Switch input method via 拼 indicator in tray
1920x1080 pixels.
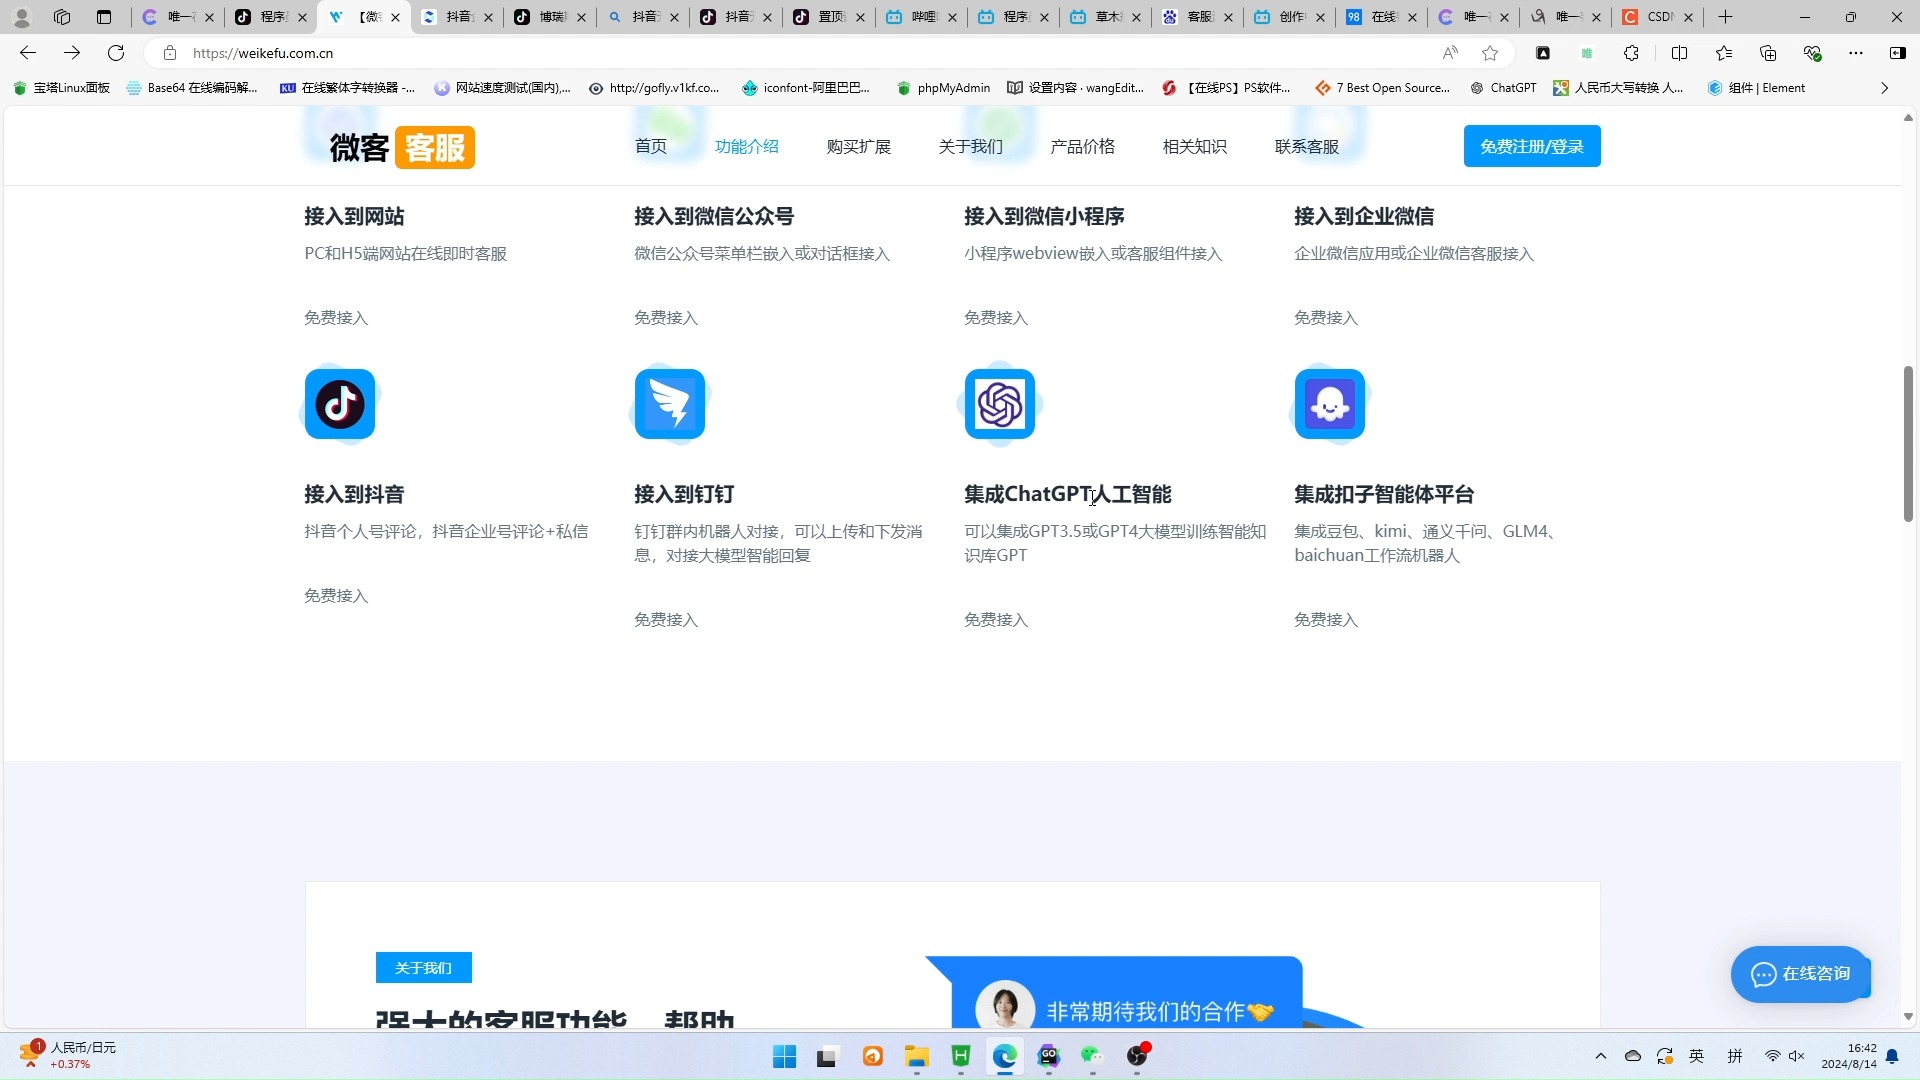1735,1055
